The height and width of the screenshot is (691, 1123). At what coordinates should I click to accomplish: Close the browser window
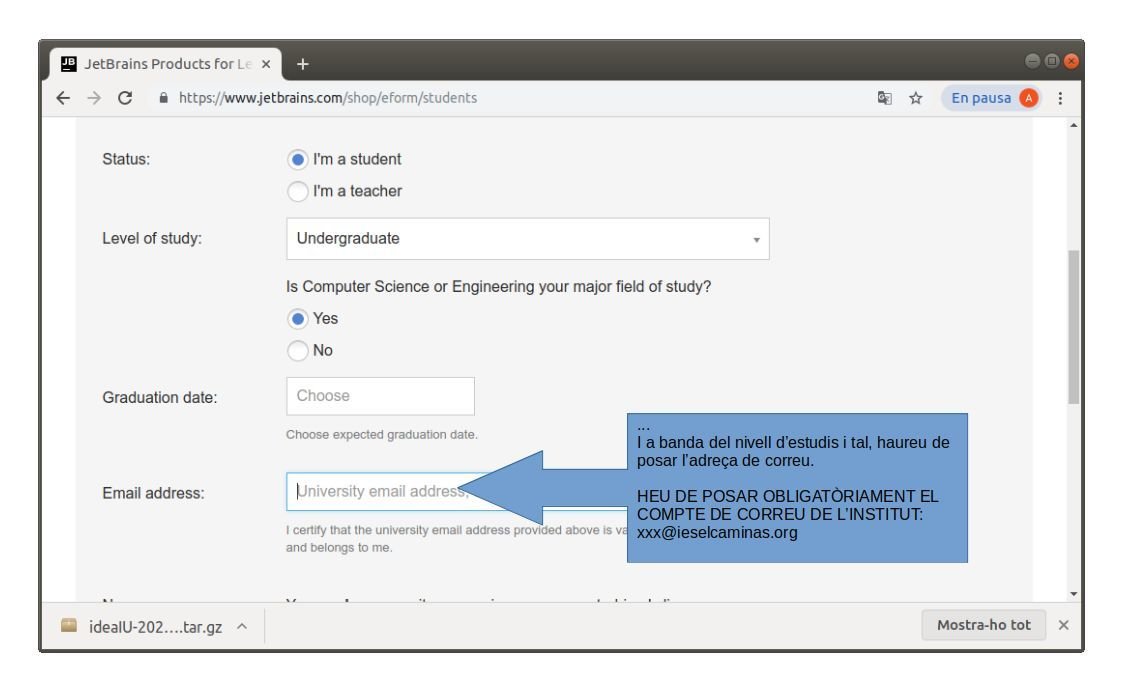1071,61
